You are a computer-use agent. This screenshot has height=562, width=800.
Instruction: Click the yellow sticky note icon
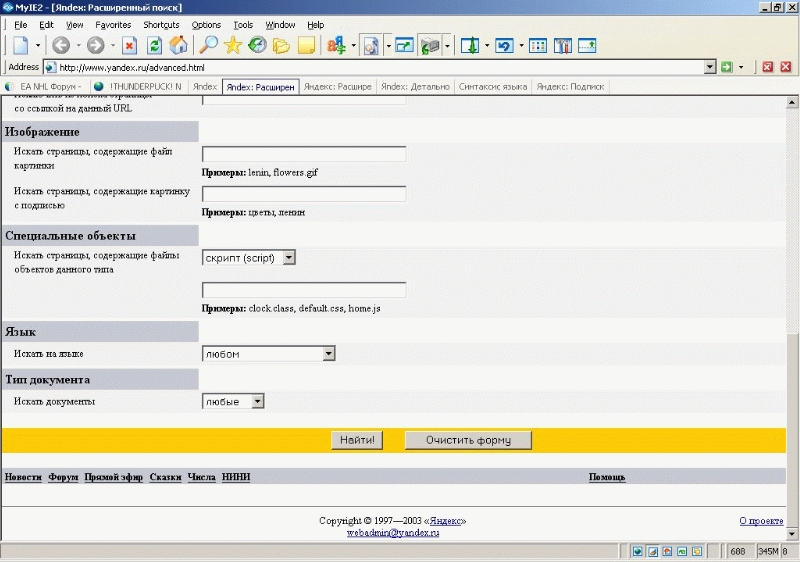[306, 45]
